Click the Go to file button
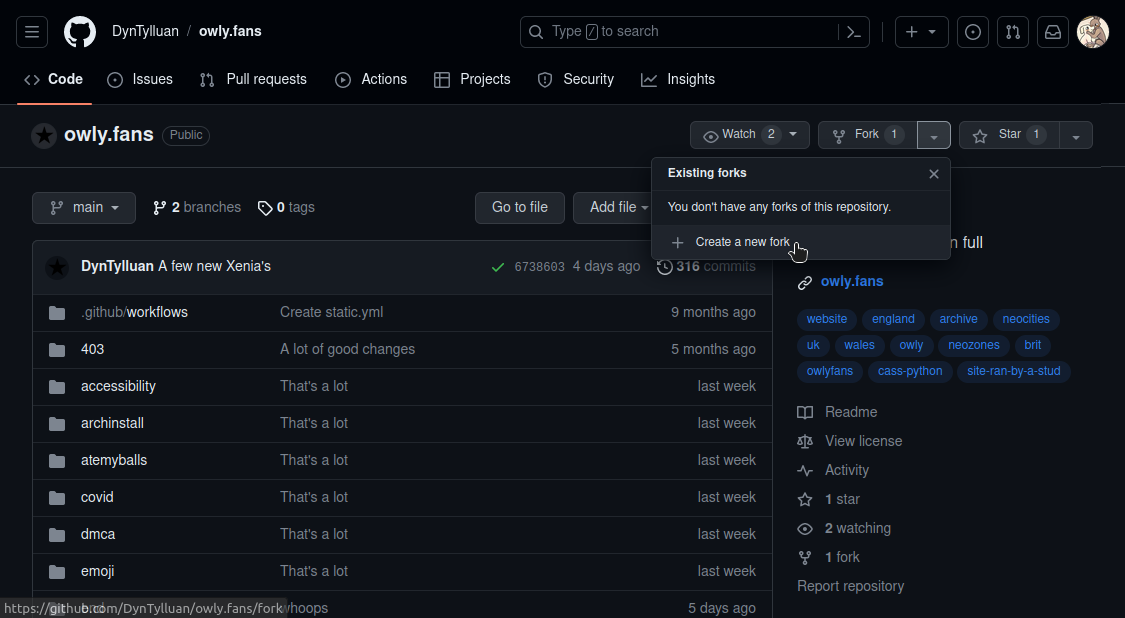Image resolution: width=1125 pixels, height=618 pixels. (519, 208)
